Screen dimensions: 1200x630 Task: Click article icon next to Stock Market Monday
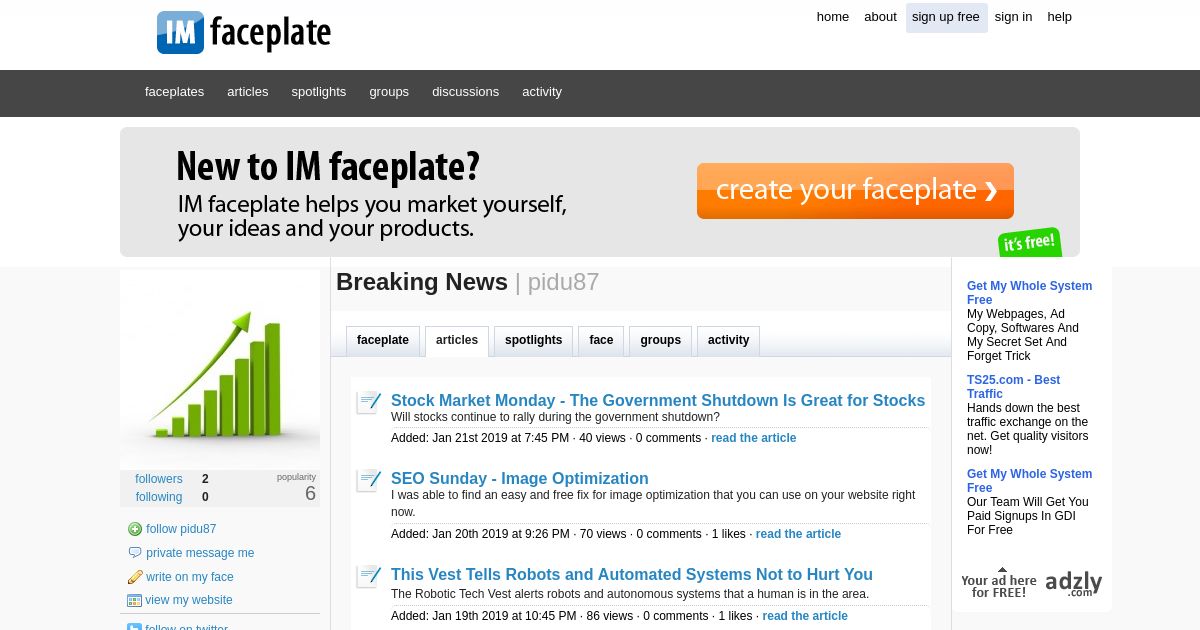(369, 403)
